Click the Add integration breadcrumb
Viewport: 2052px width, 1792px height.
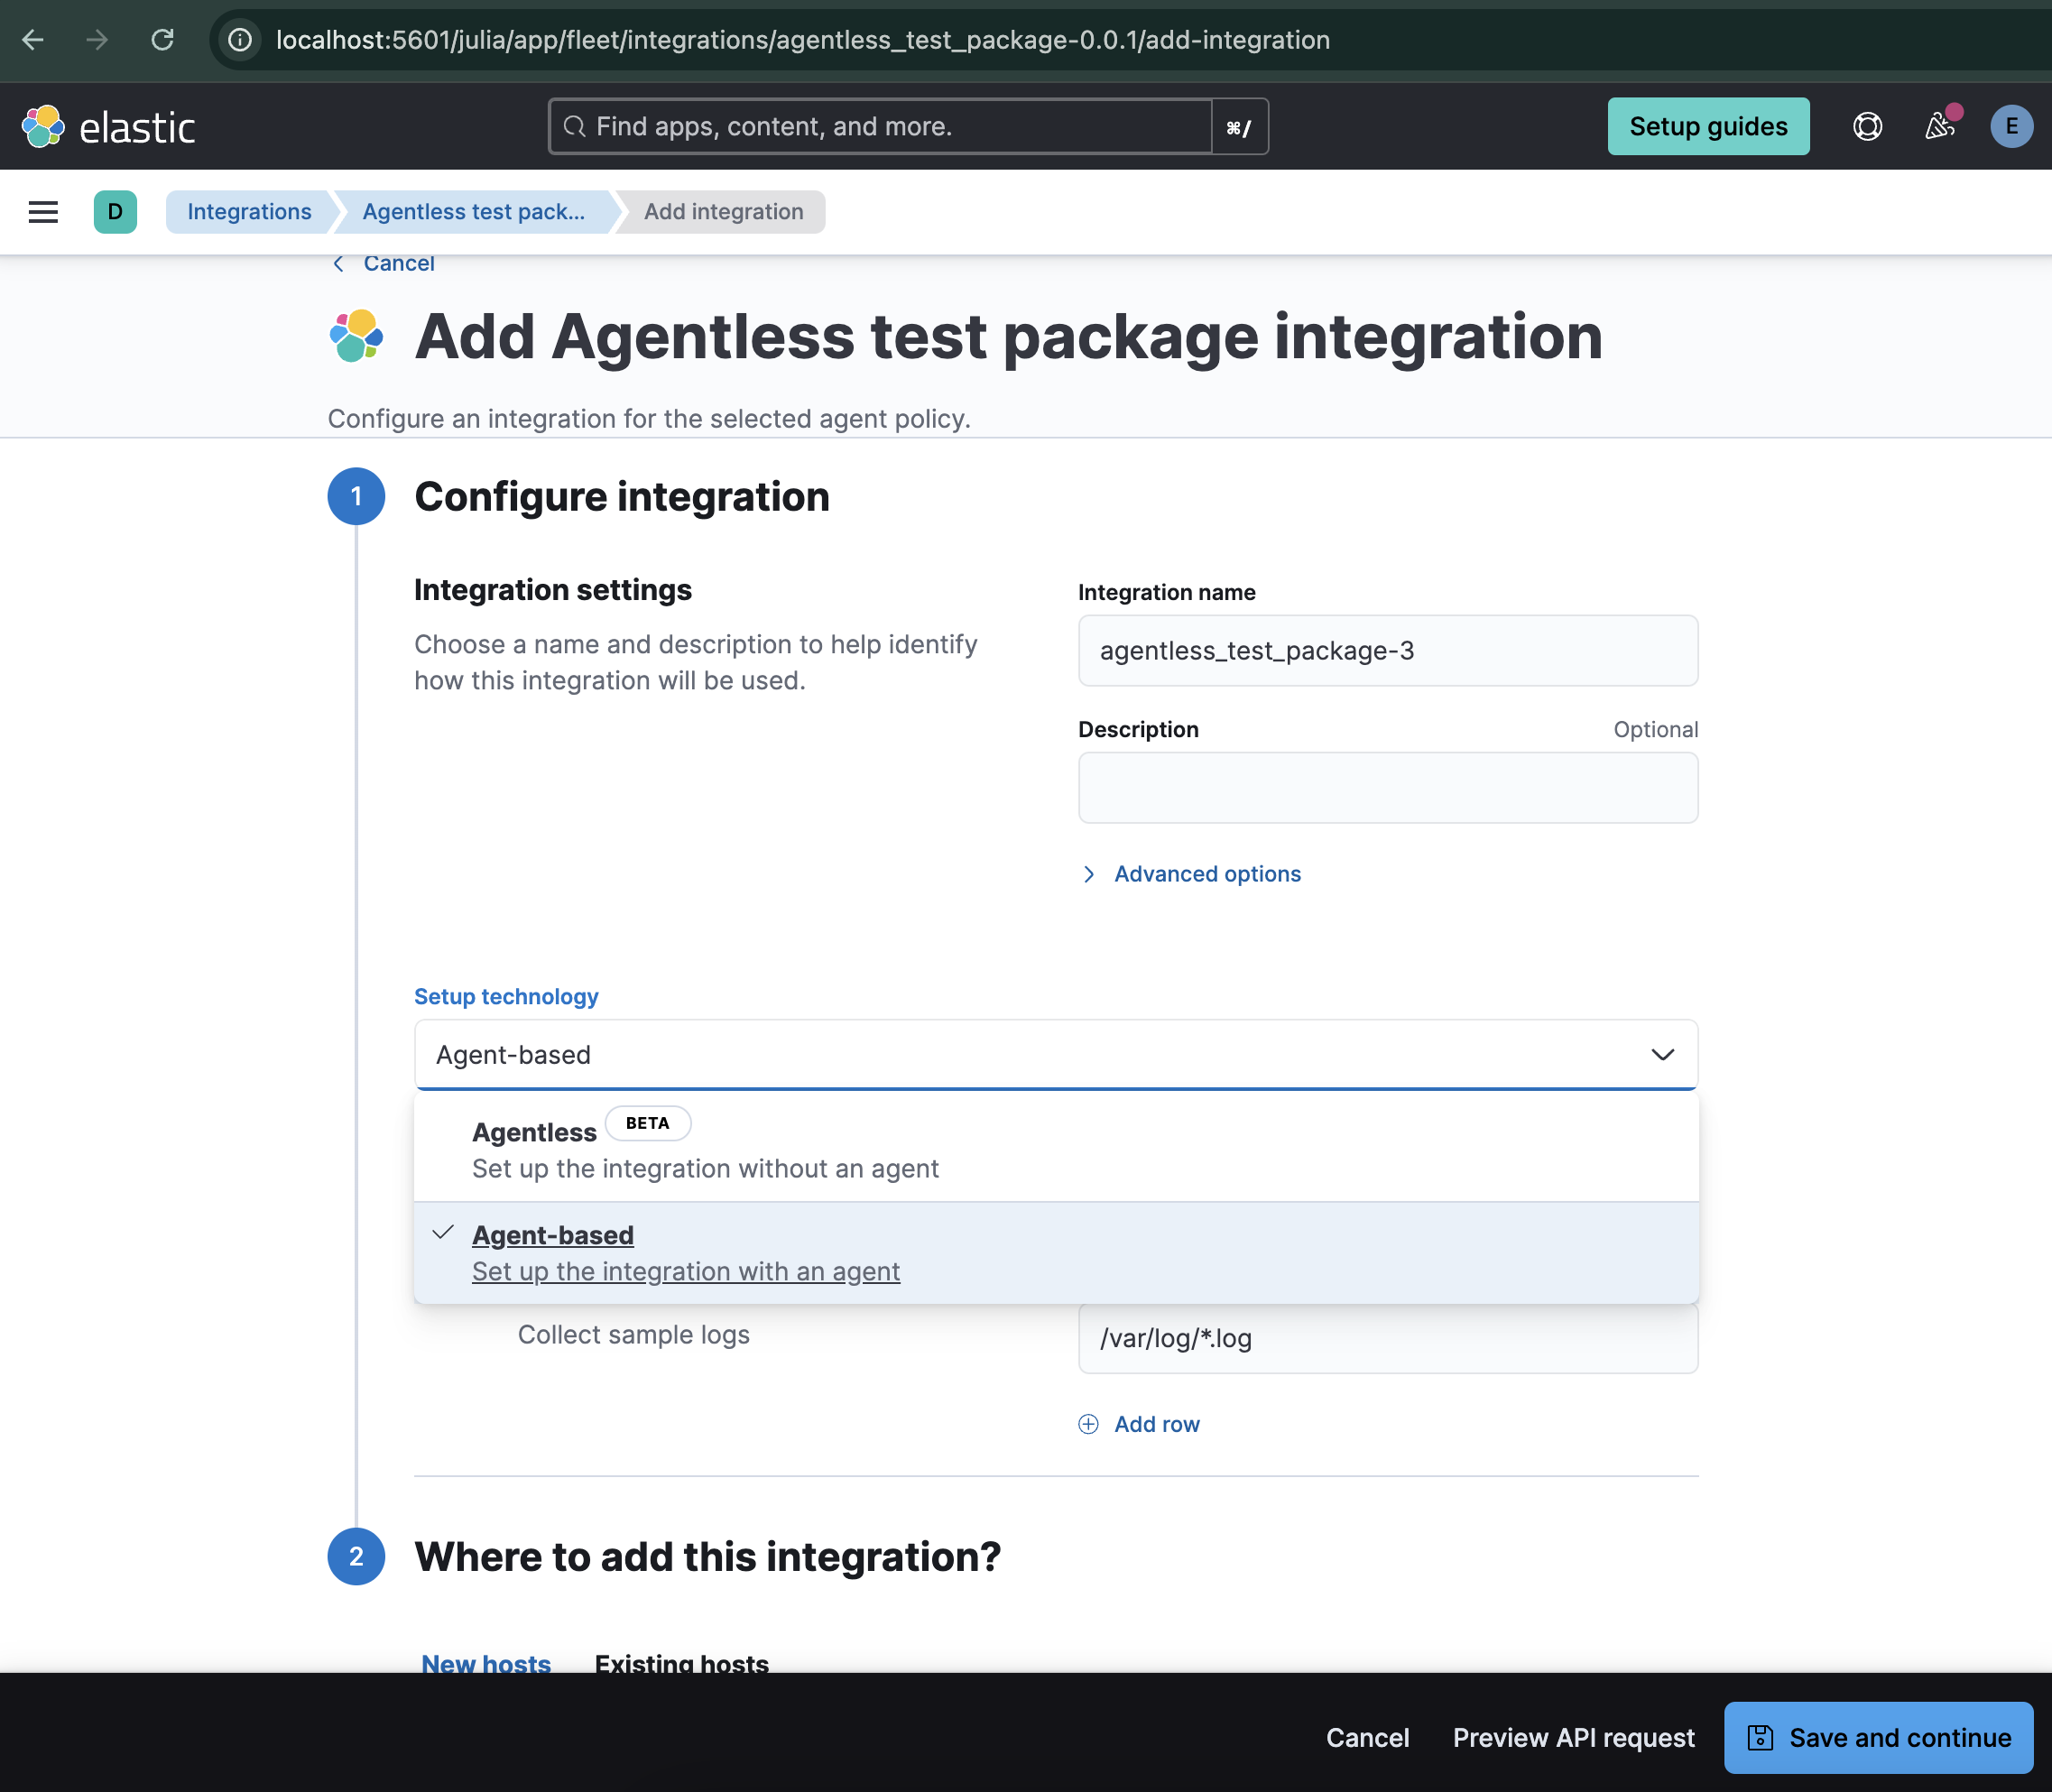723,212
